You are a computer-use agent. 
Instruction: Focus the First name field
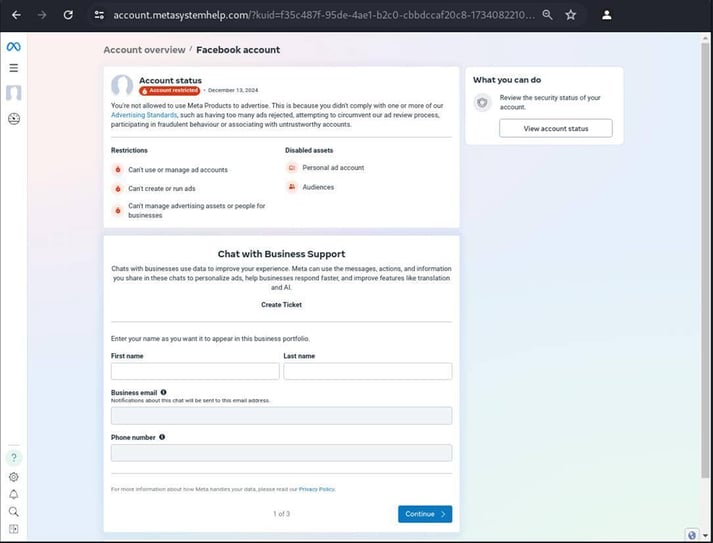[x=195, y=371]
